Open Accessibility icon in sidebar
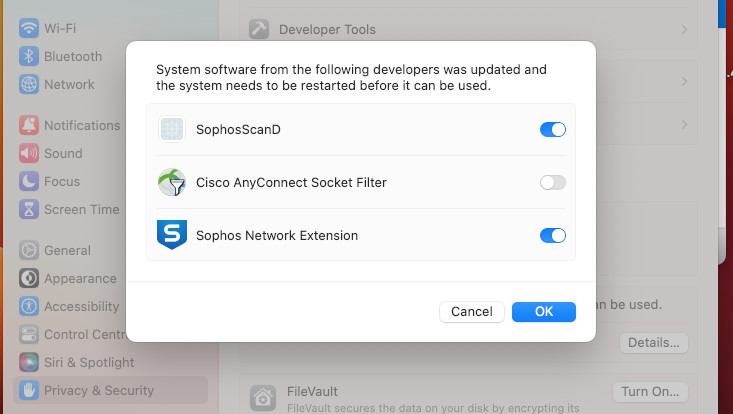The height and width of the screenshot is (414, 733). [29, 307]
